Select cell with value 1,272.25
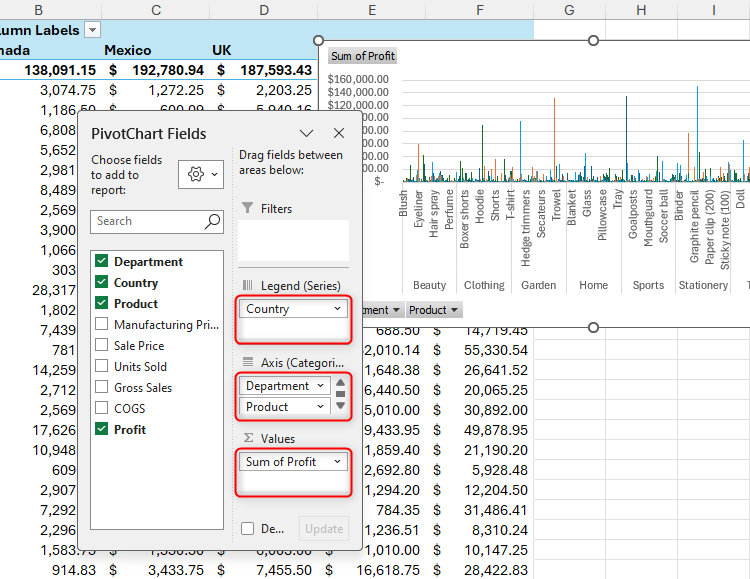The height and width of the screenshot is (579, 750). click(x=156, y=90)
